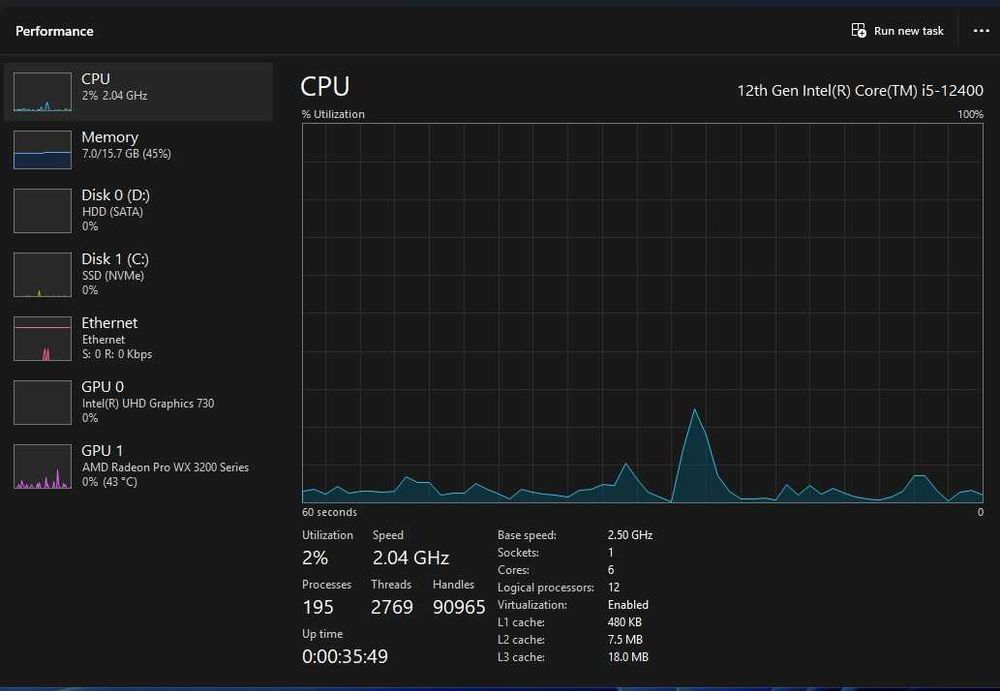This screenshot has width=1000, height=691.
Task: Click the Base speed value '2.50 GHz'
Action: tap(629, 535)
